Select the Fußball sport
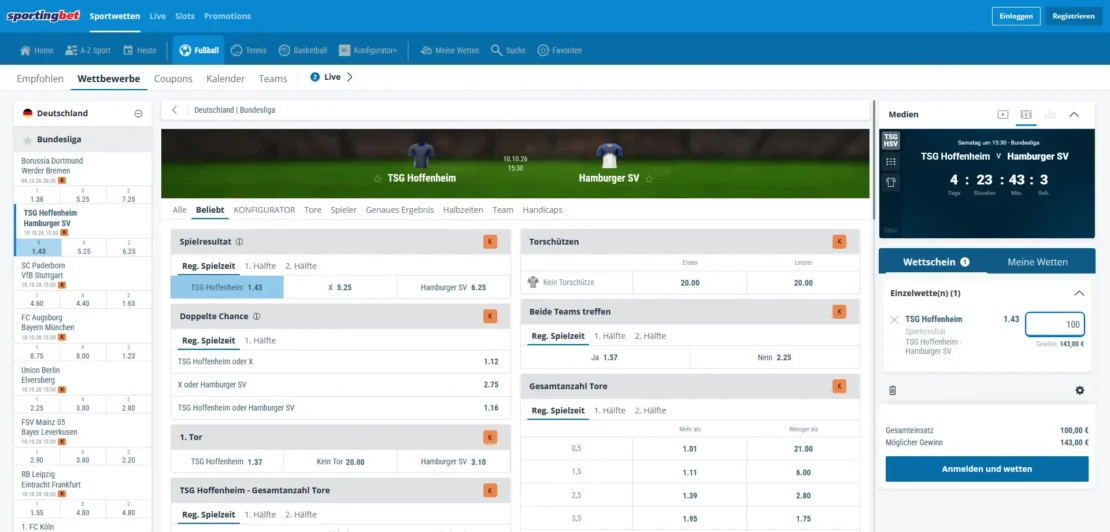Viewport: 1110px width, 532px height. pos(198,50)
